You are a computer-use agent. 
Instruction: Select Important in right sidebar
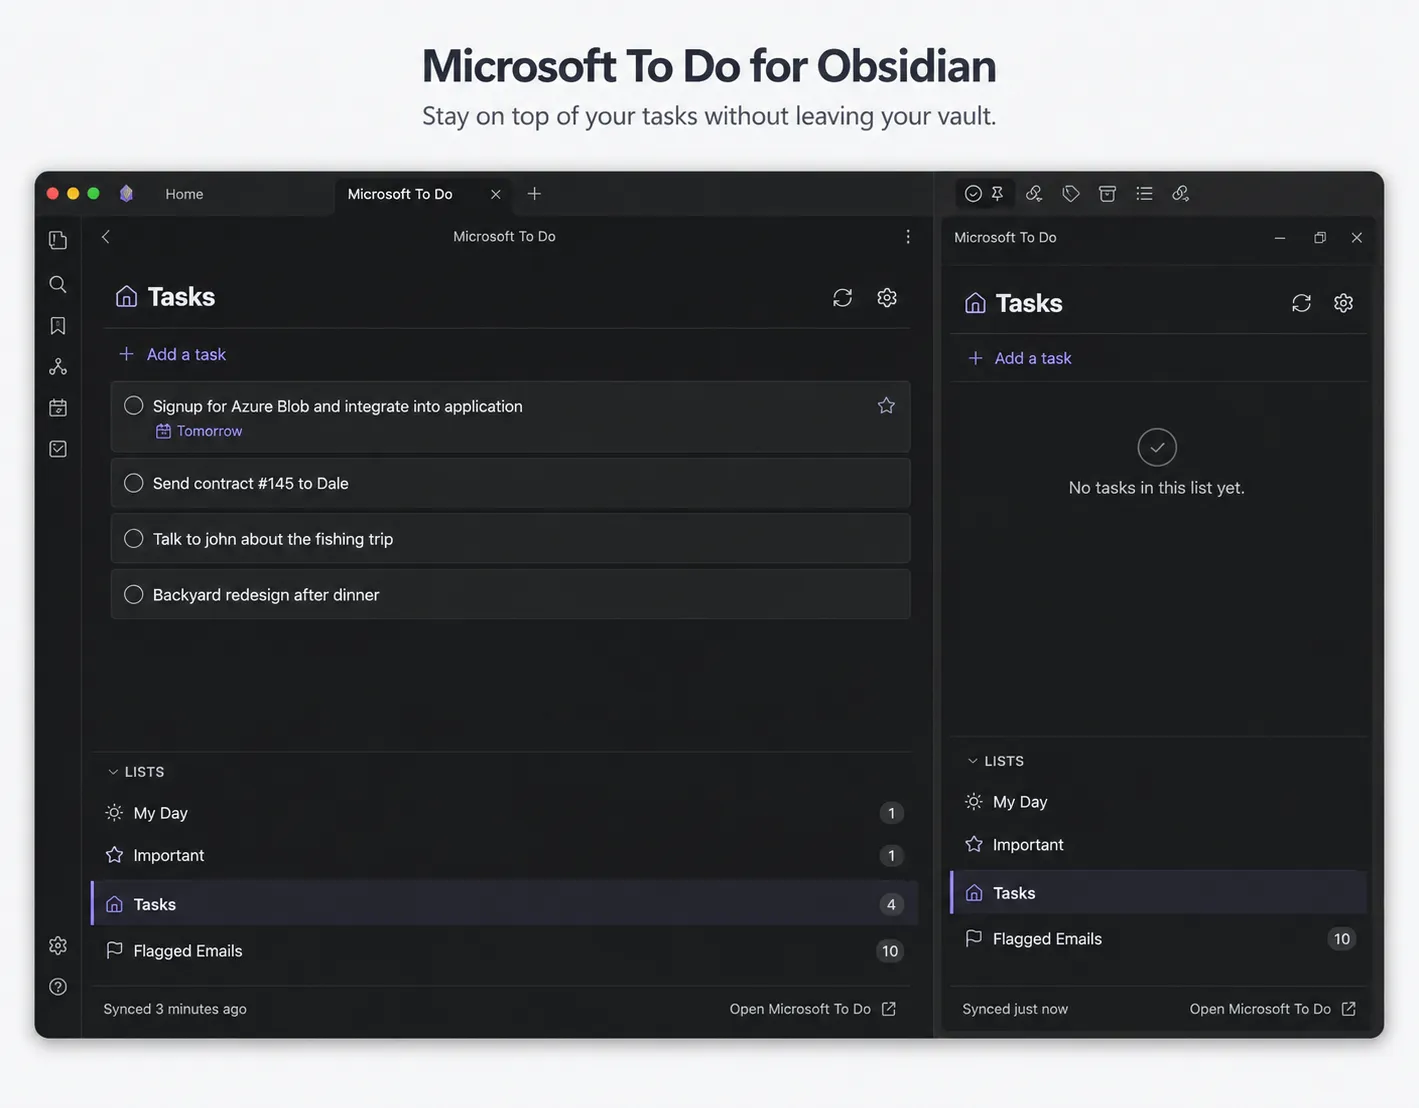click(x=1158, y=845)
